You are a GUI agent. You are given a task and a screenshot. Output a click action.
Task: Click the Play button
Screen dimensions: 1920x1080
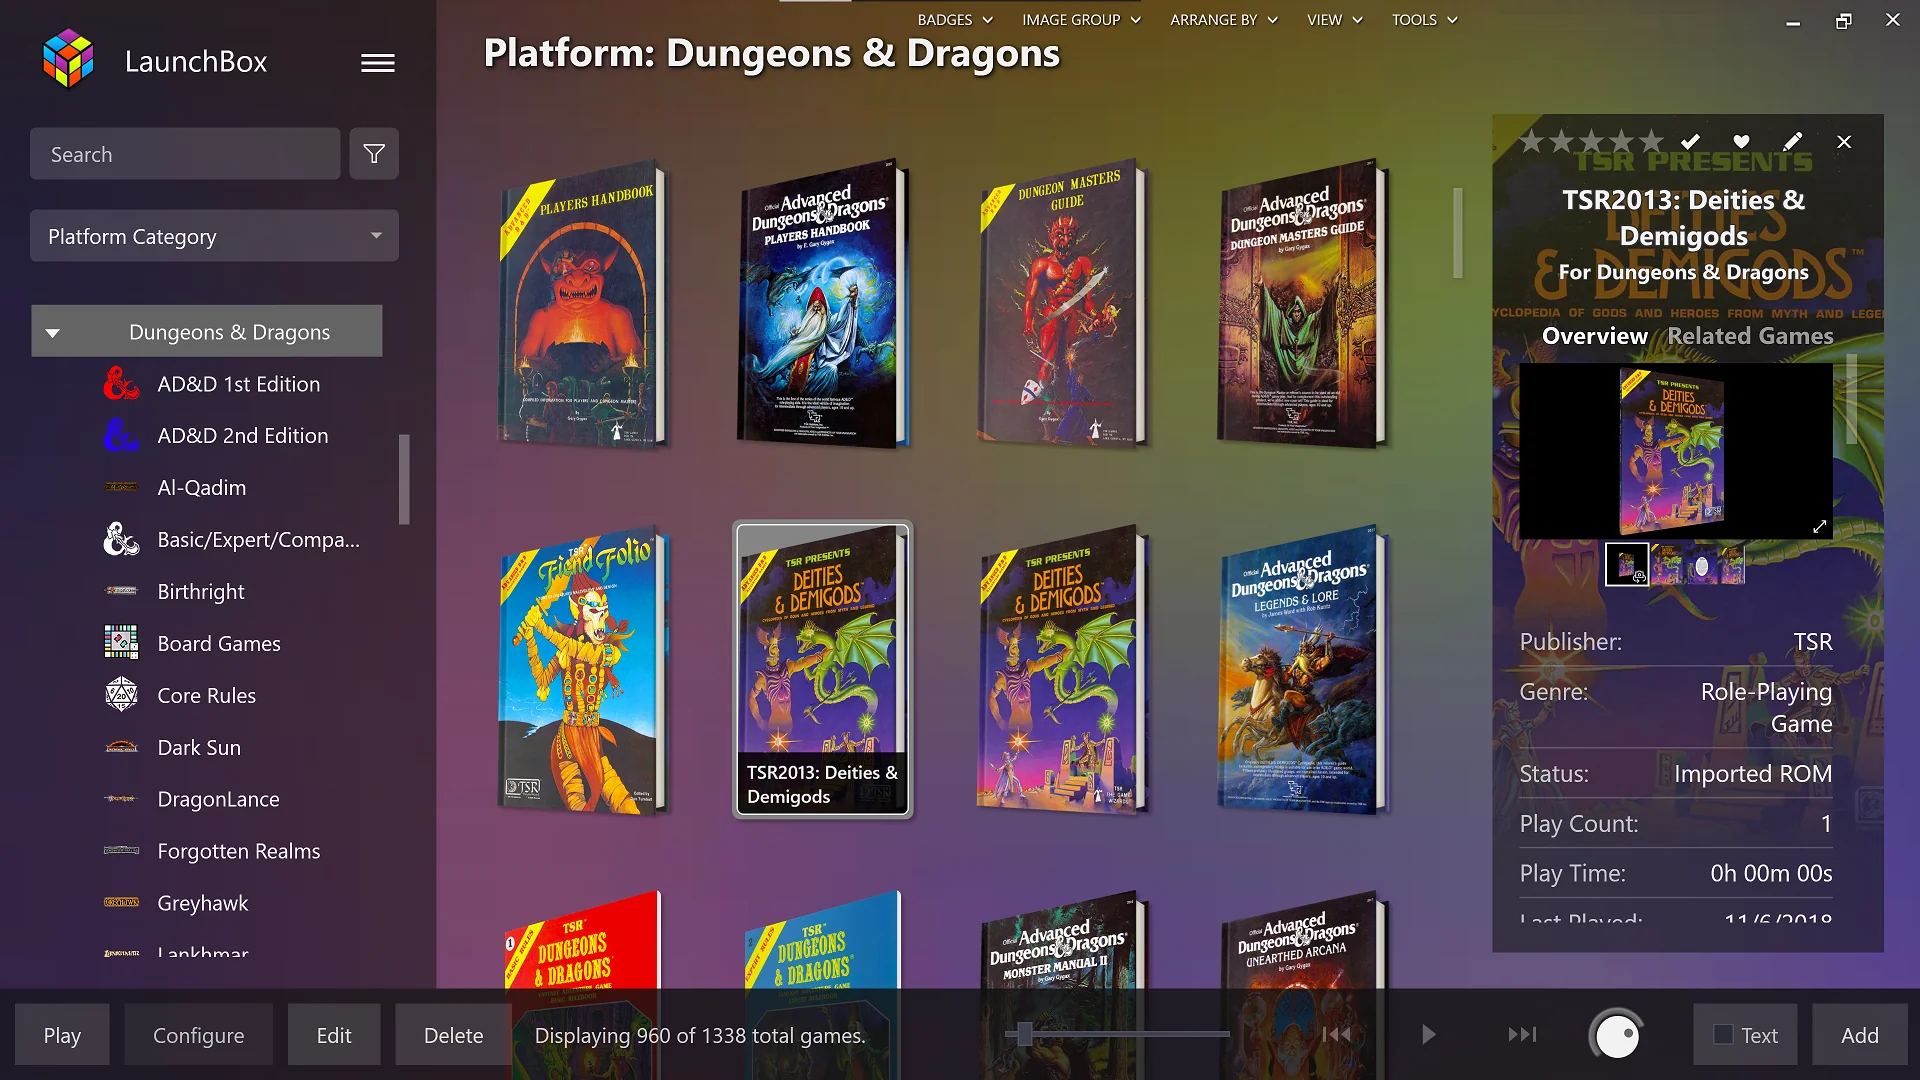pos(62,1035)
